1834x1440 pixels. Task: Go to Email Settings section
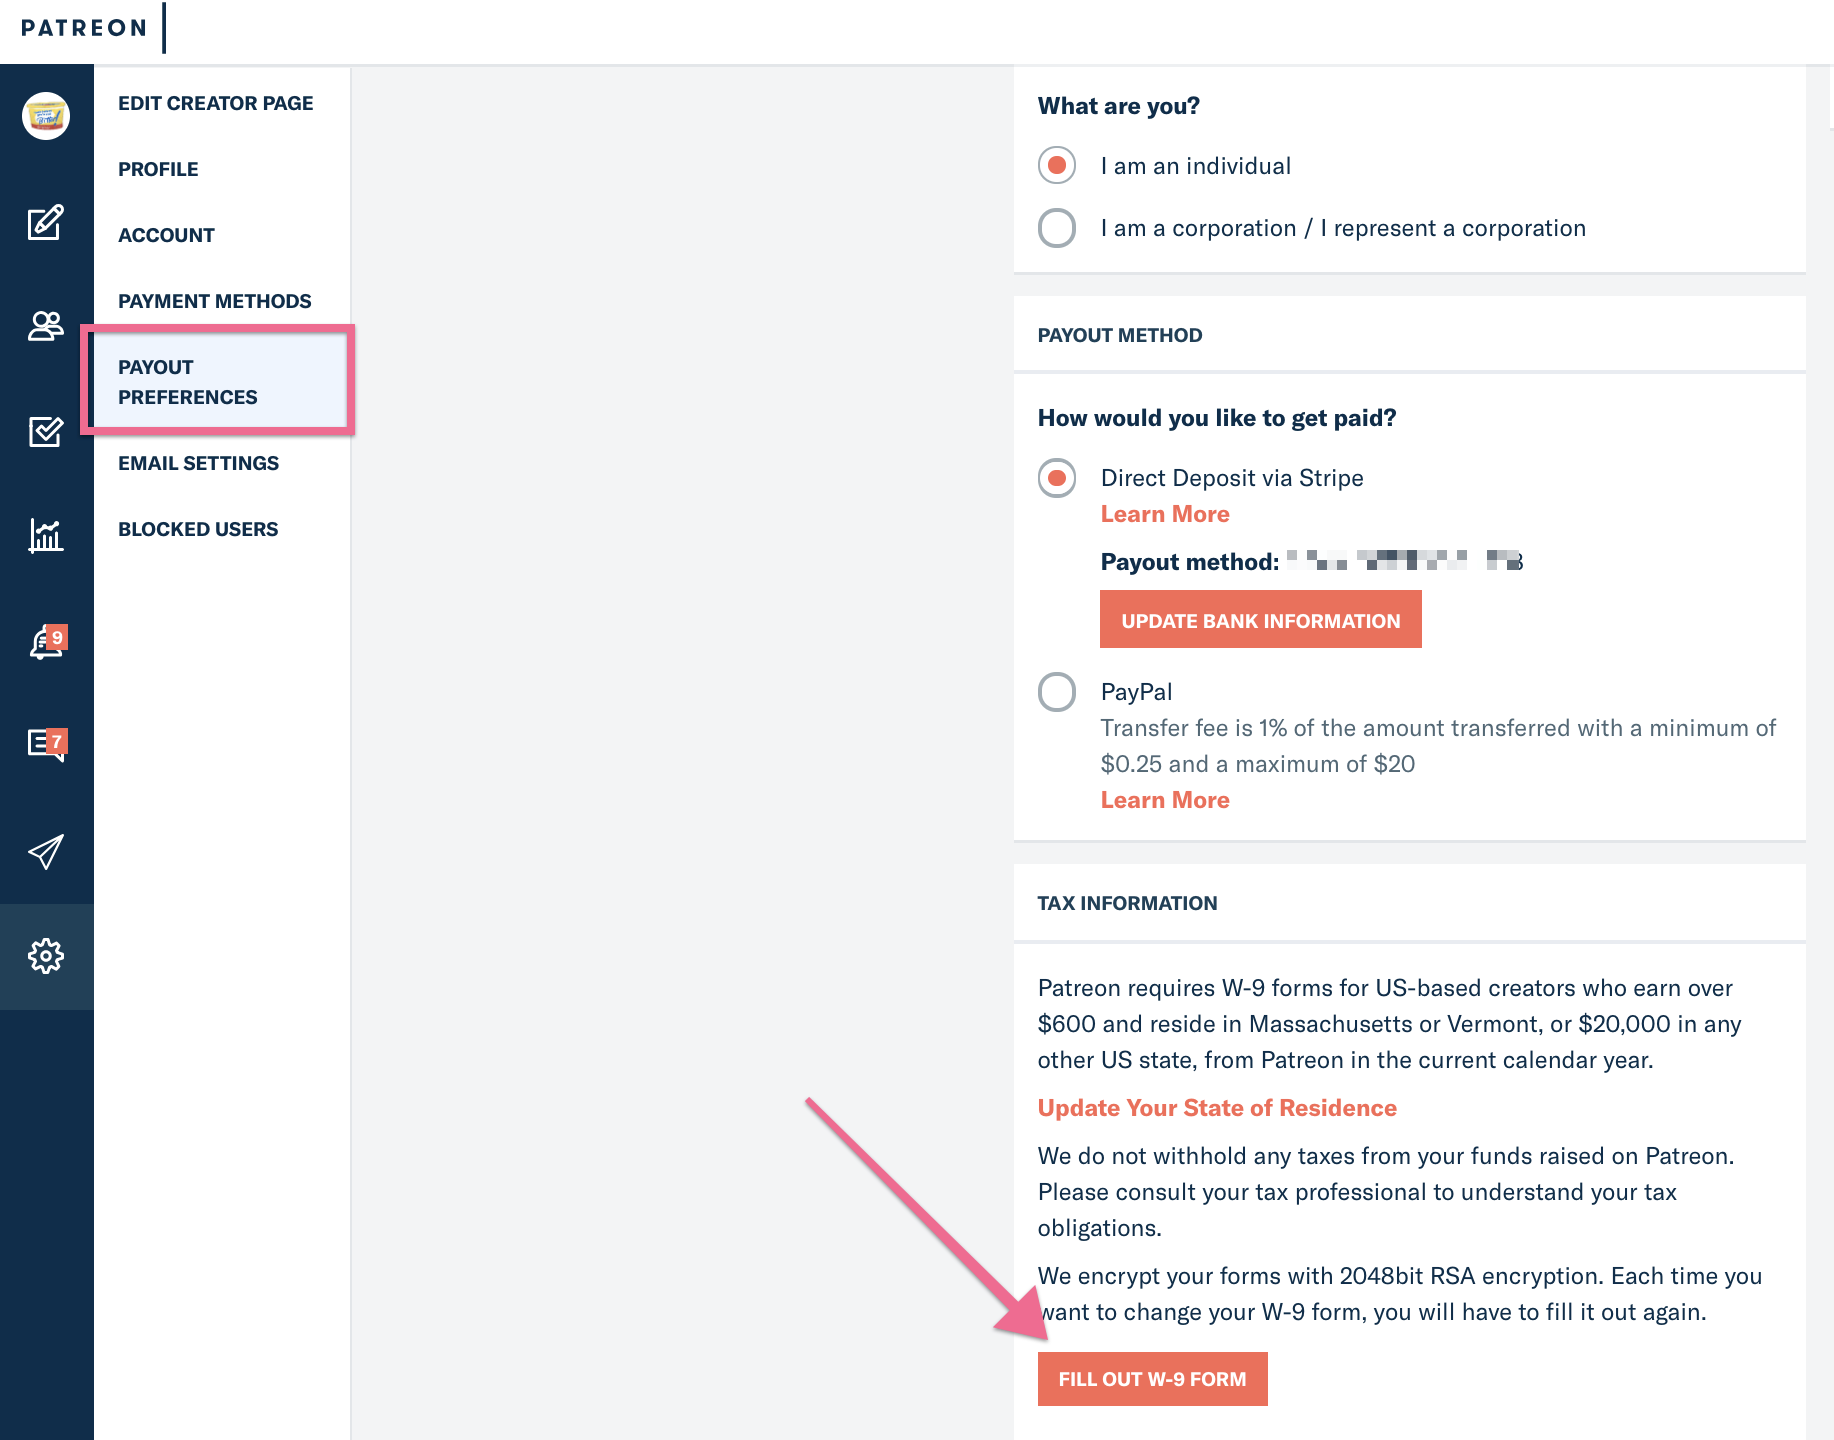pyautogui.click(x=198, y=463)
